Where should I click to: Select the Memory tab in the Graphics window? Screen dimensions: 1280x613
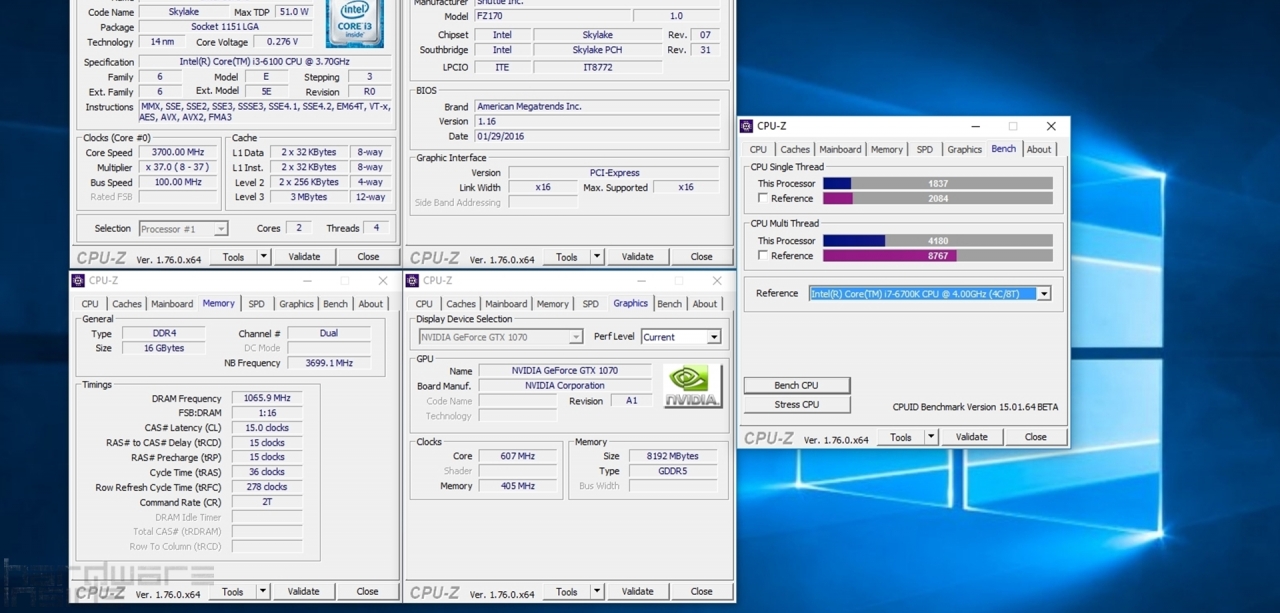click(553, 304)
